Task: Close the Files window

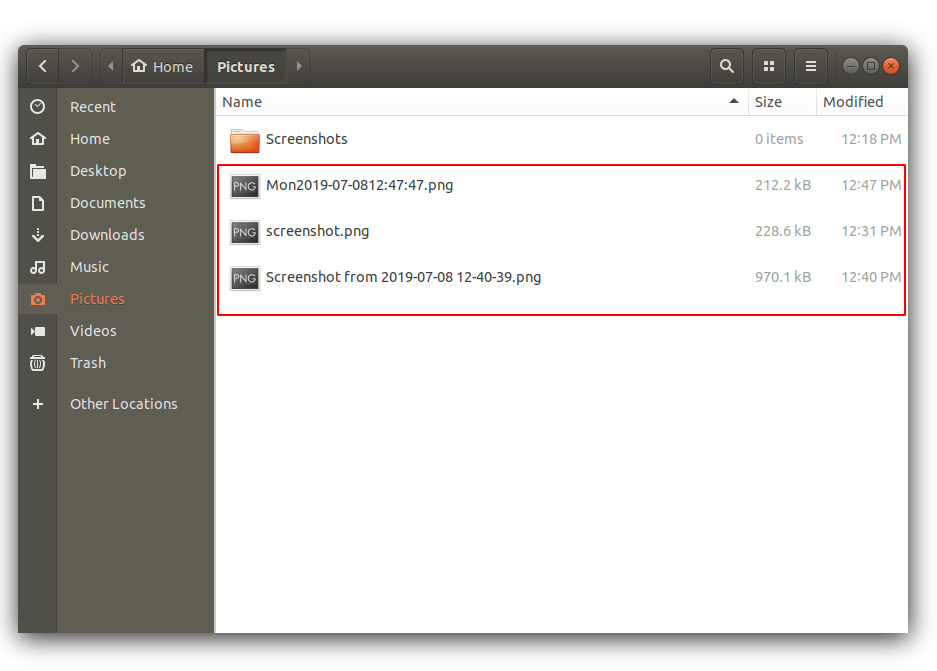Action: point(891,66)
